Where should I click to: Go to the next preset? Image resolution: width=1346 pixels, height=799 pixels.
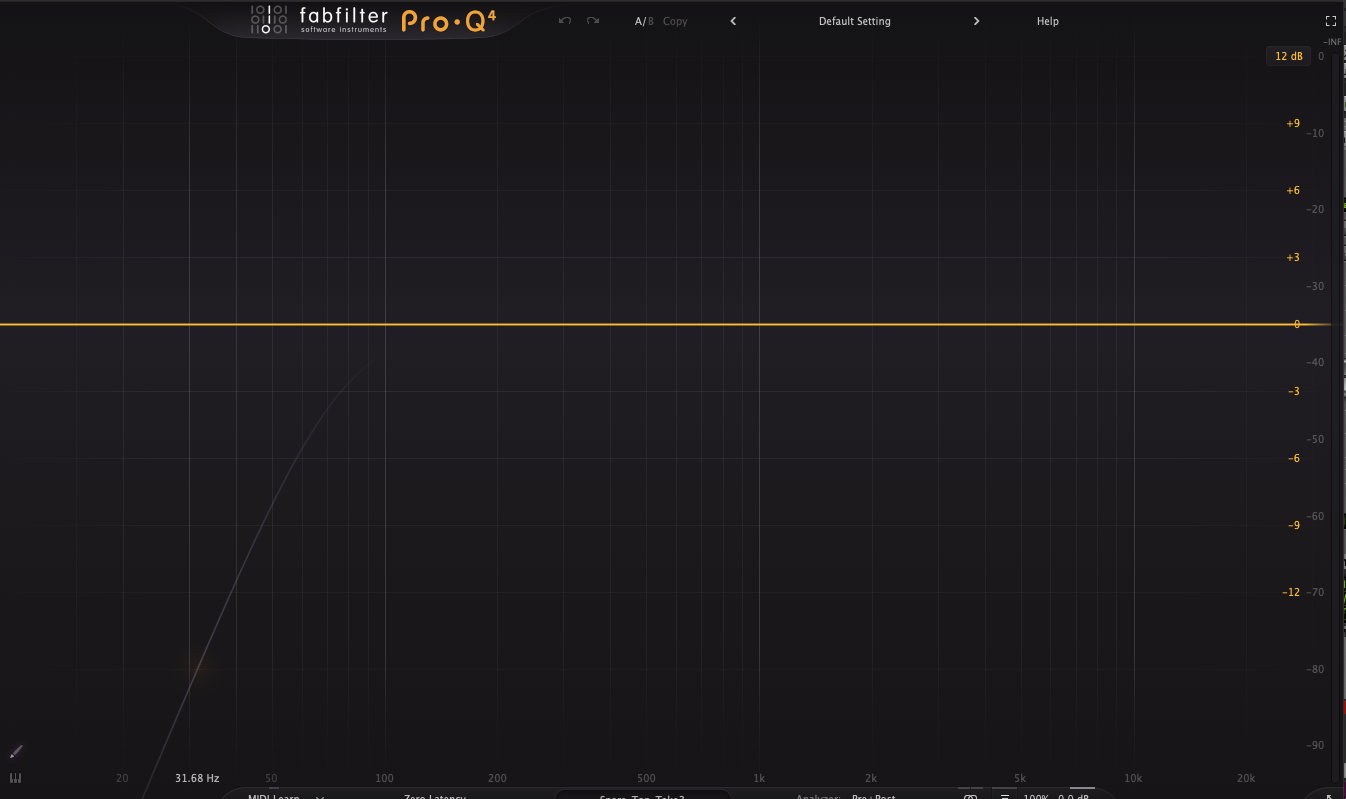click(976, 21)
